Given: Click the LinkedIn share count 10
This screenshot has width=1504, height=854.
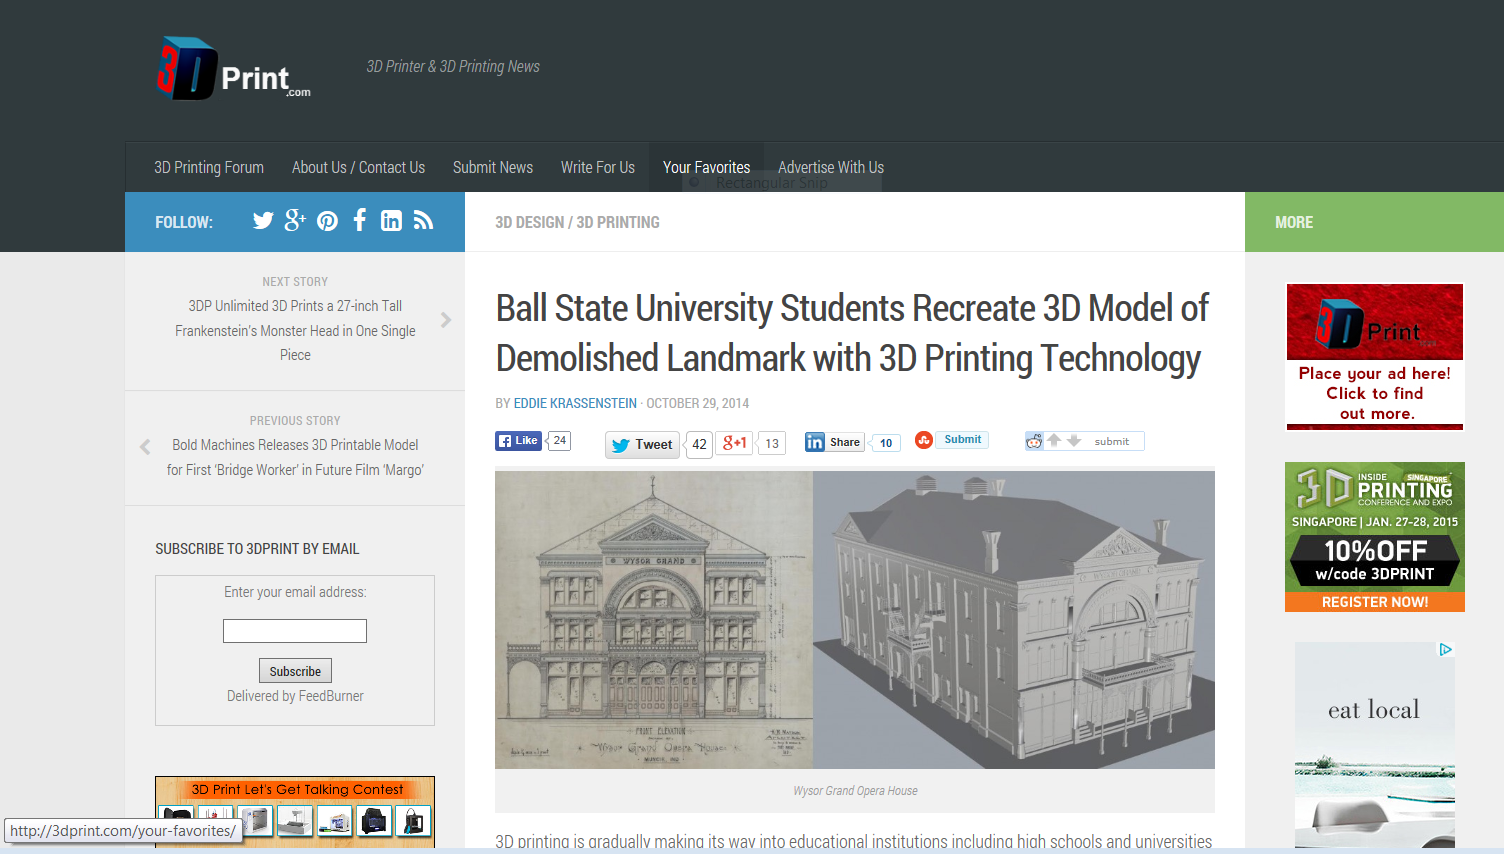Looking at the screenshot, I should pos(886,443).
